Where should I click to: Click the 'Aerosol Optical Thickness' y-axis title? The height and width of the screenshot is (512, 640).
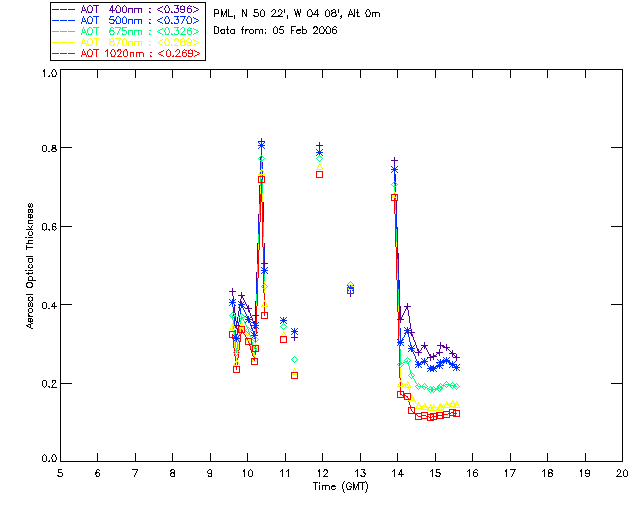(x=29, y=266)
